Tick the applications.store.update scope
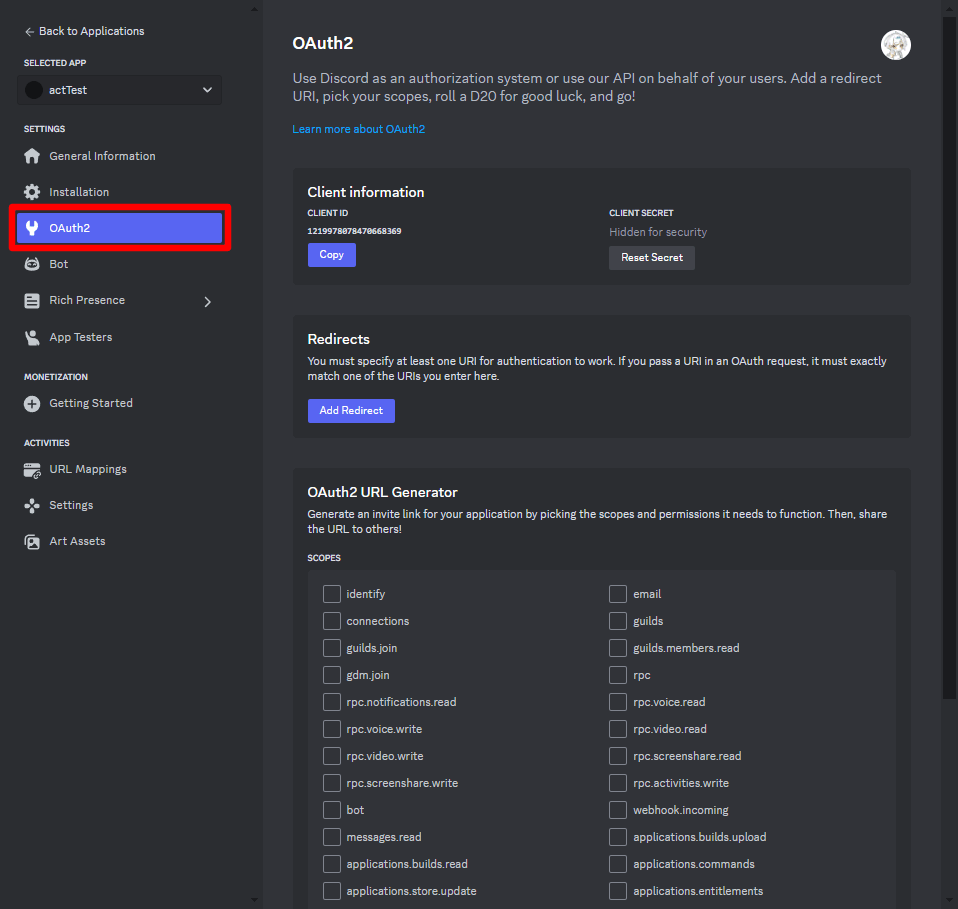The height and width of the screenshot is (909, 958). click(332, 891)
